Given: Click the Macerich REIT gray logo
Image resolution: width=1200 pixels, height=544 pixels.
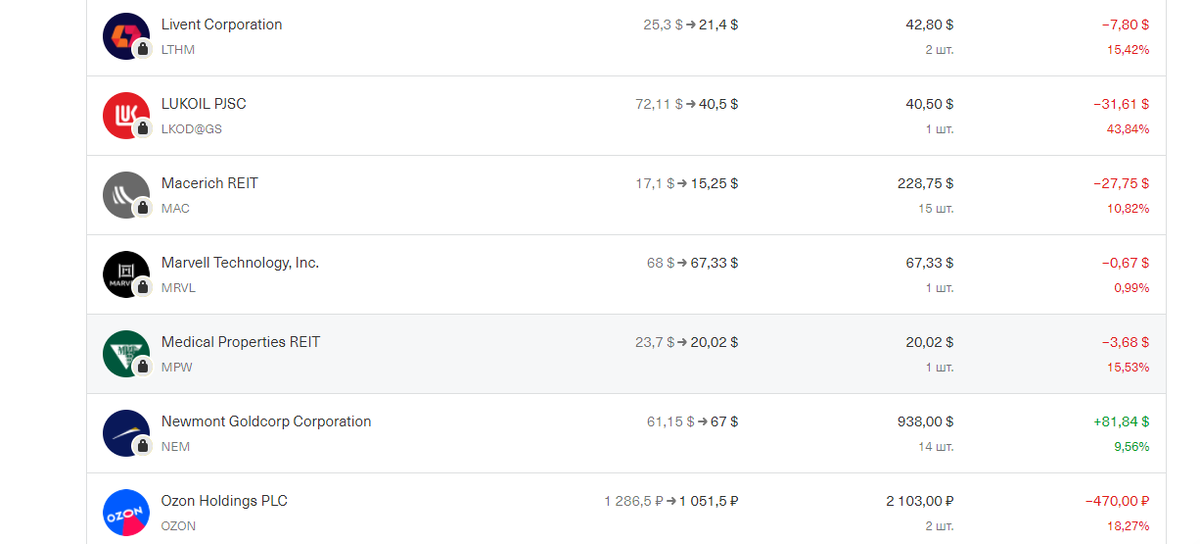Looking at the screenshot, I should tap(126, 195).
